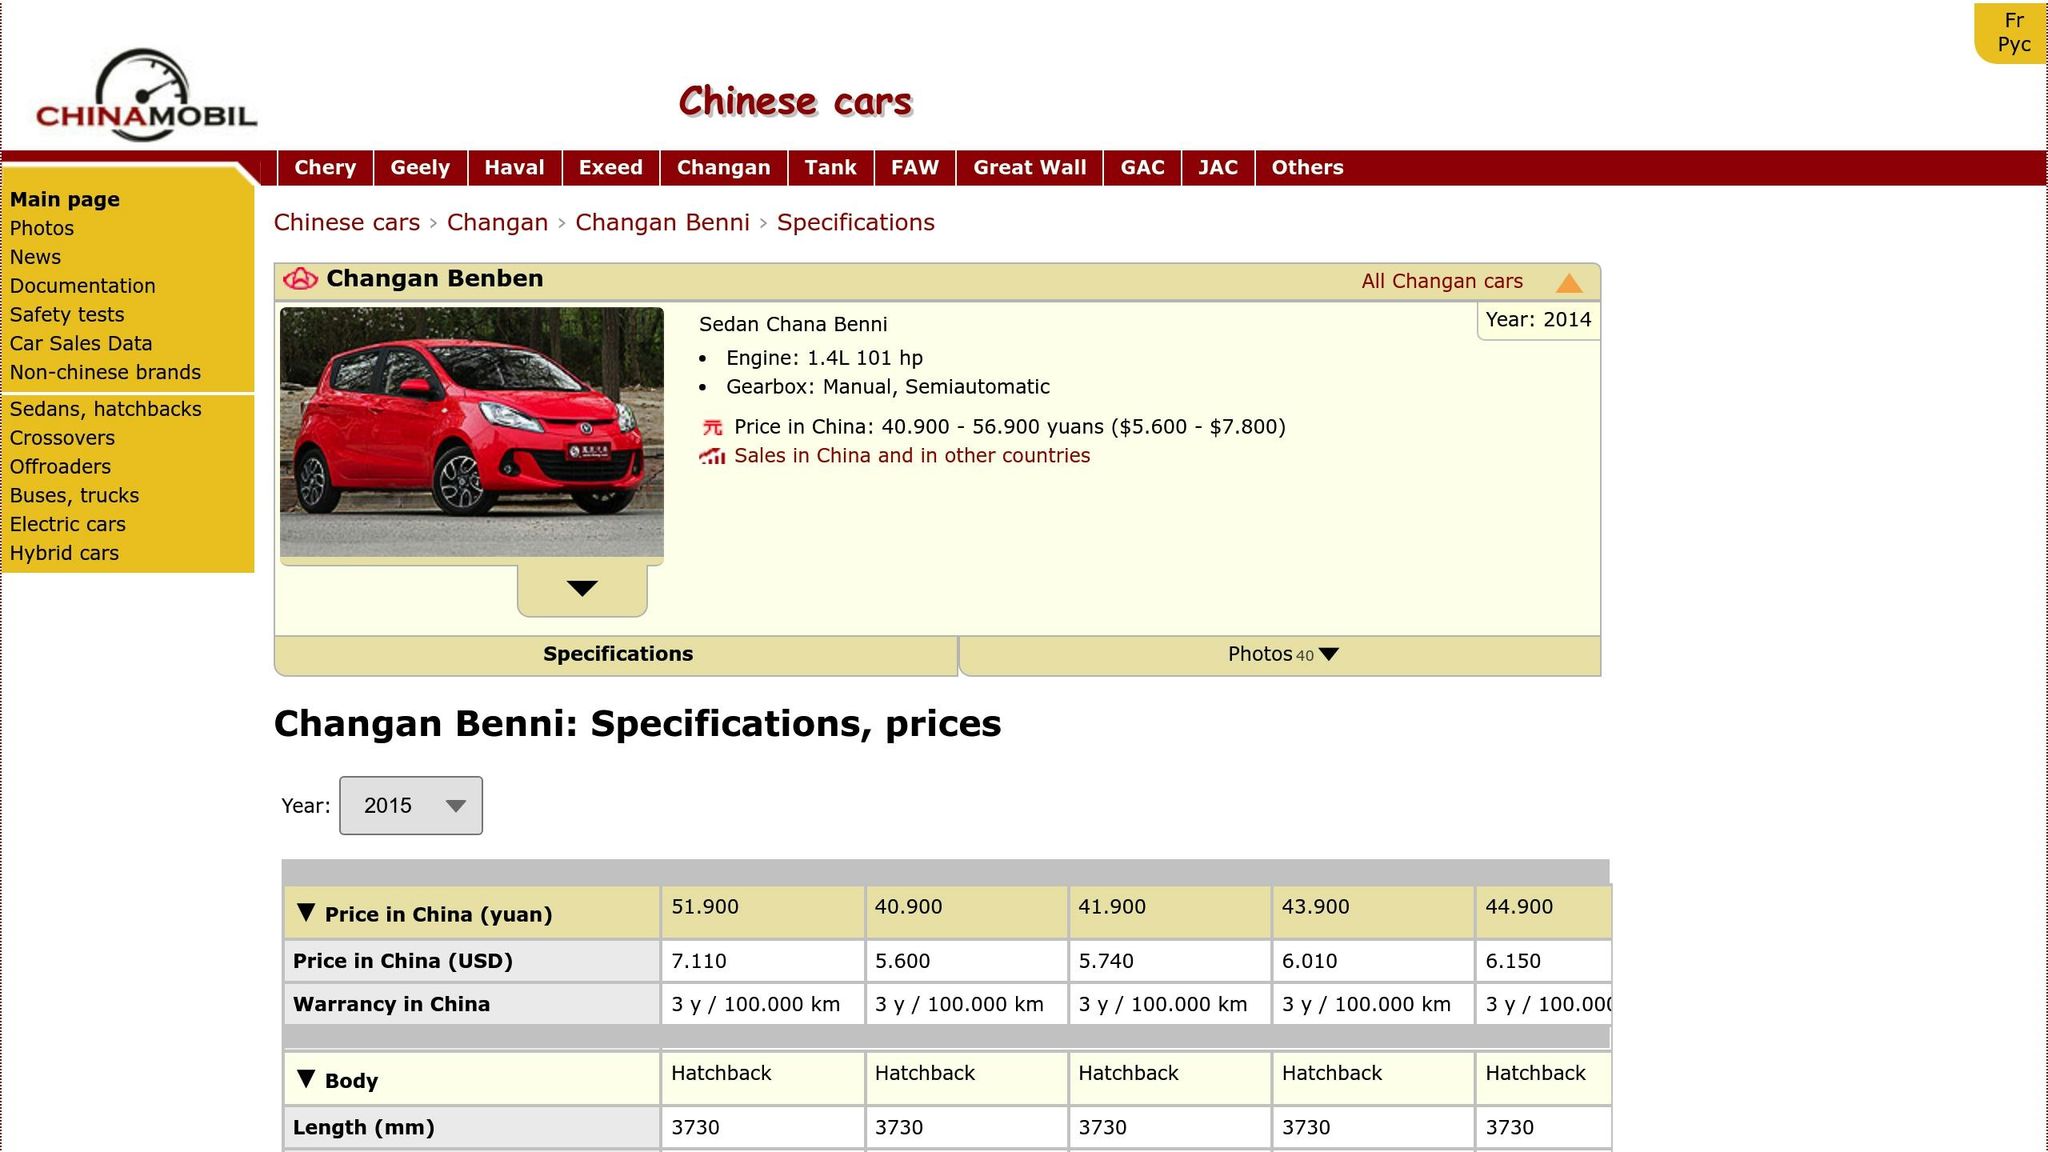Expand photo strip with black down arrow
The image size is (2048, 1152).
(582, 590)
